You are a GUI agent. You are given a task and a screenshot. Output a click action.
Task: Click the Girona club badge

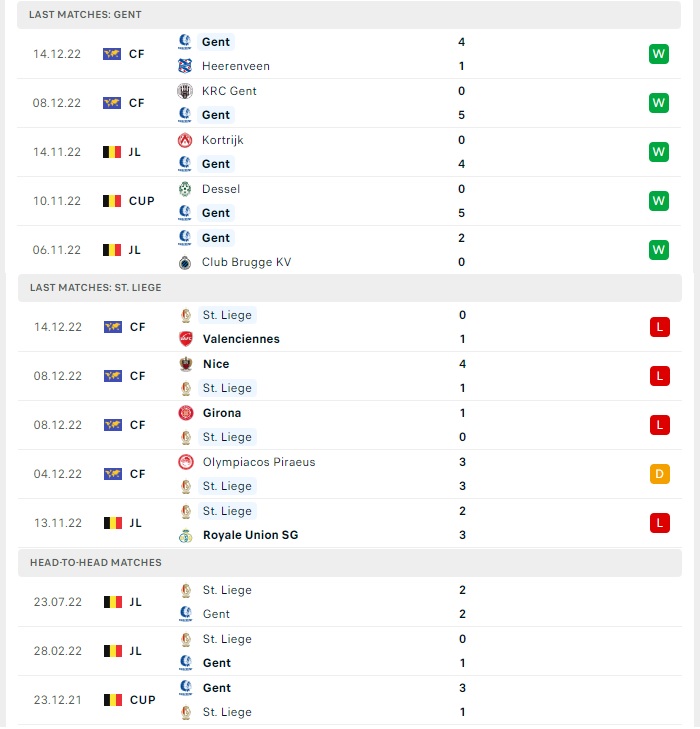186,413
